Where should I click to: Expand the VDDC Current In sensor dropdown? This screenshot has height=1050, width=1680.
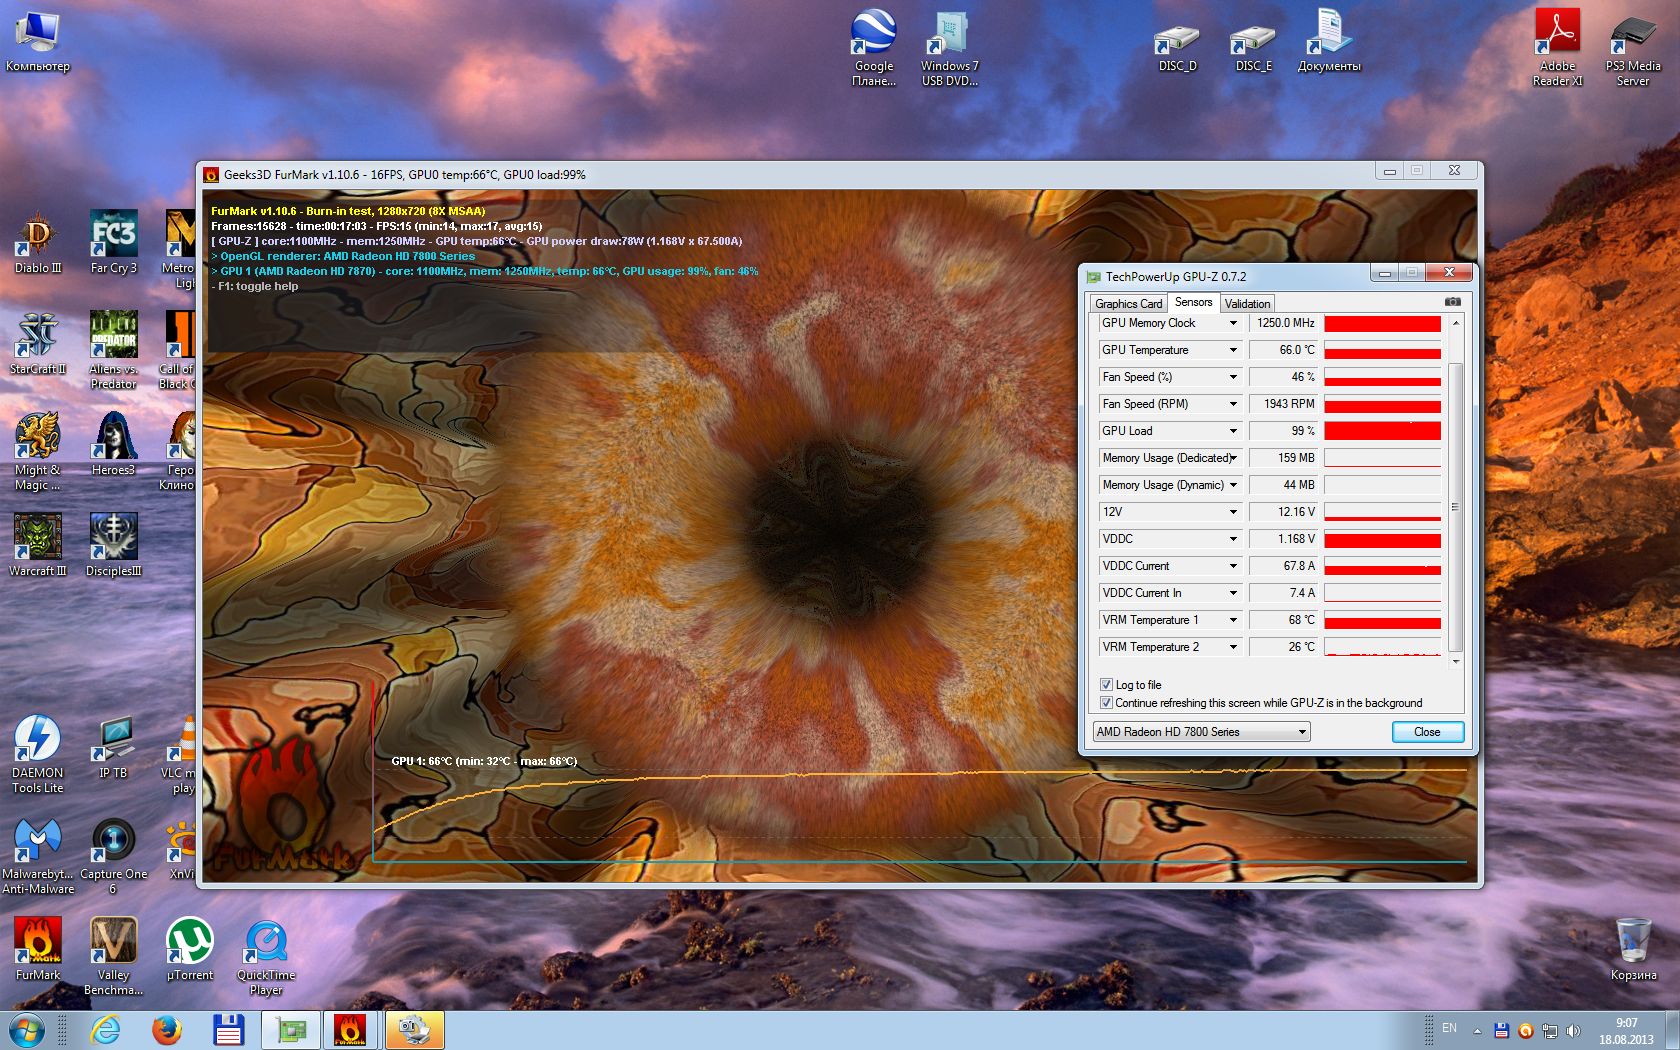tap(1233, 593)
